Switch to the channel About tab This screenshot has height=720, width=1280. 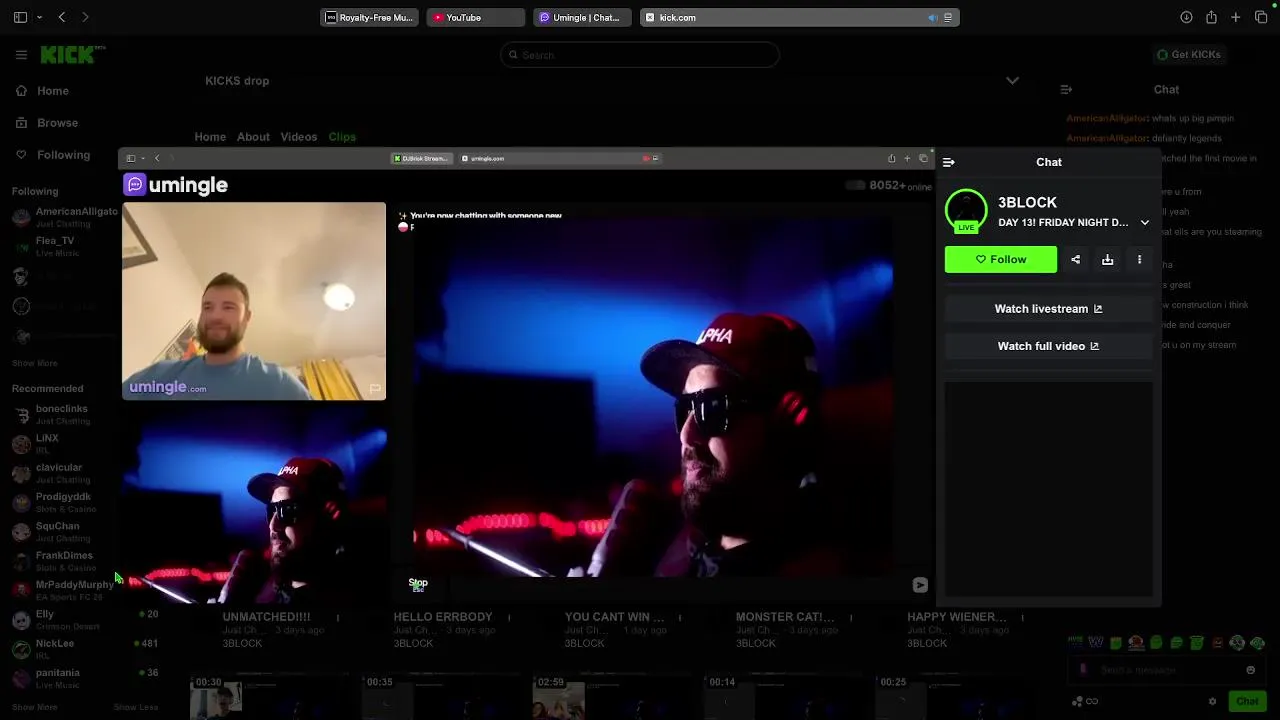tap(253, 137)
